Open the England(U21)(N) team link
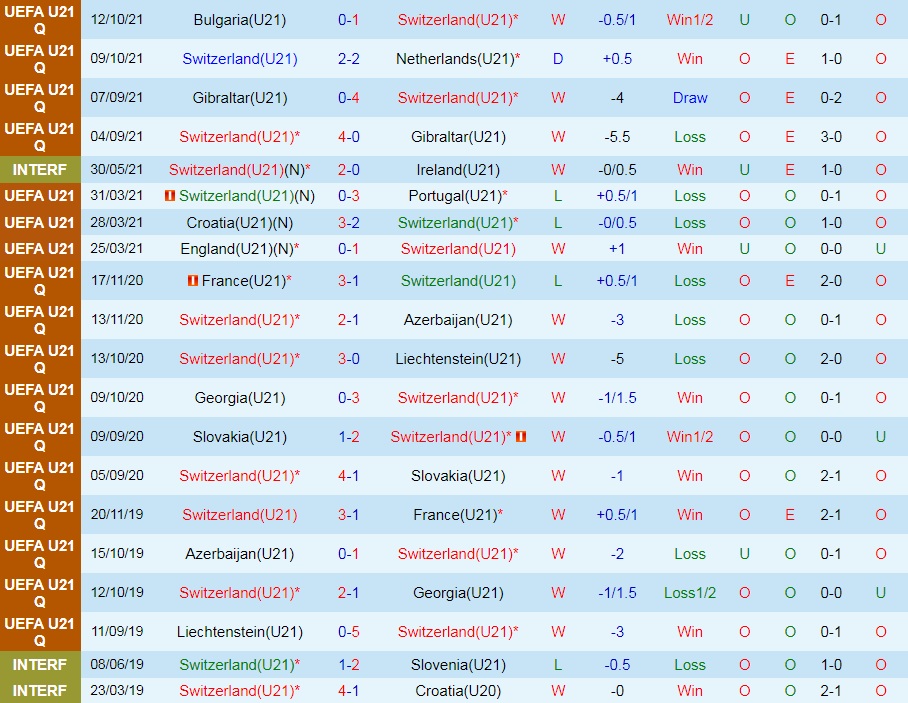Image resolution: width=908 pixels, height=703 pixels. [x=240, y=248]
